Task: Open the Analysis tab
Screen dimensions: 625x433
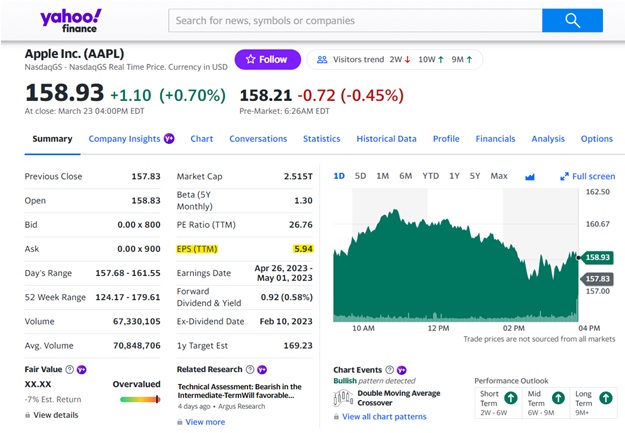Action: pos(548,139)
